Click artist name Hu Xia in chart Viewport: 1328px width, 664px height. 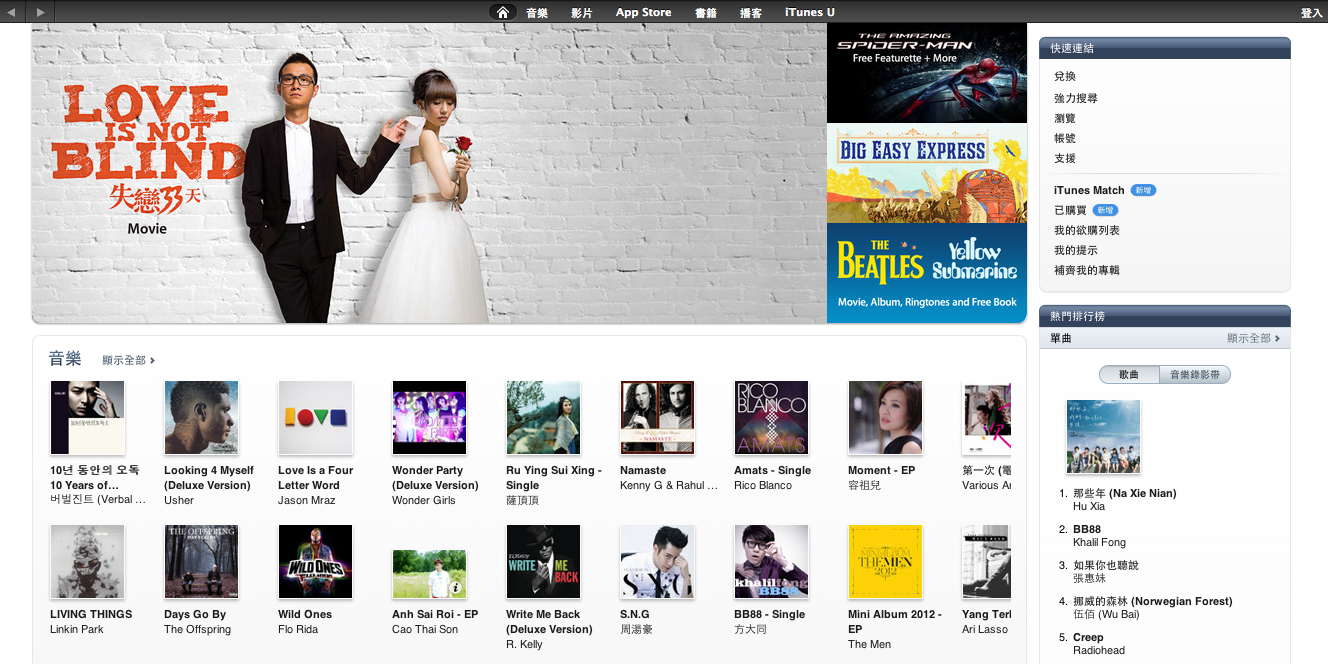point(1088,506)
